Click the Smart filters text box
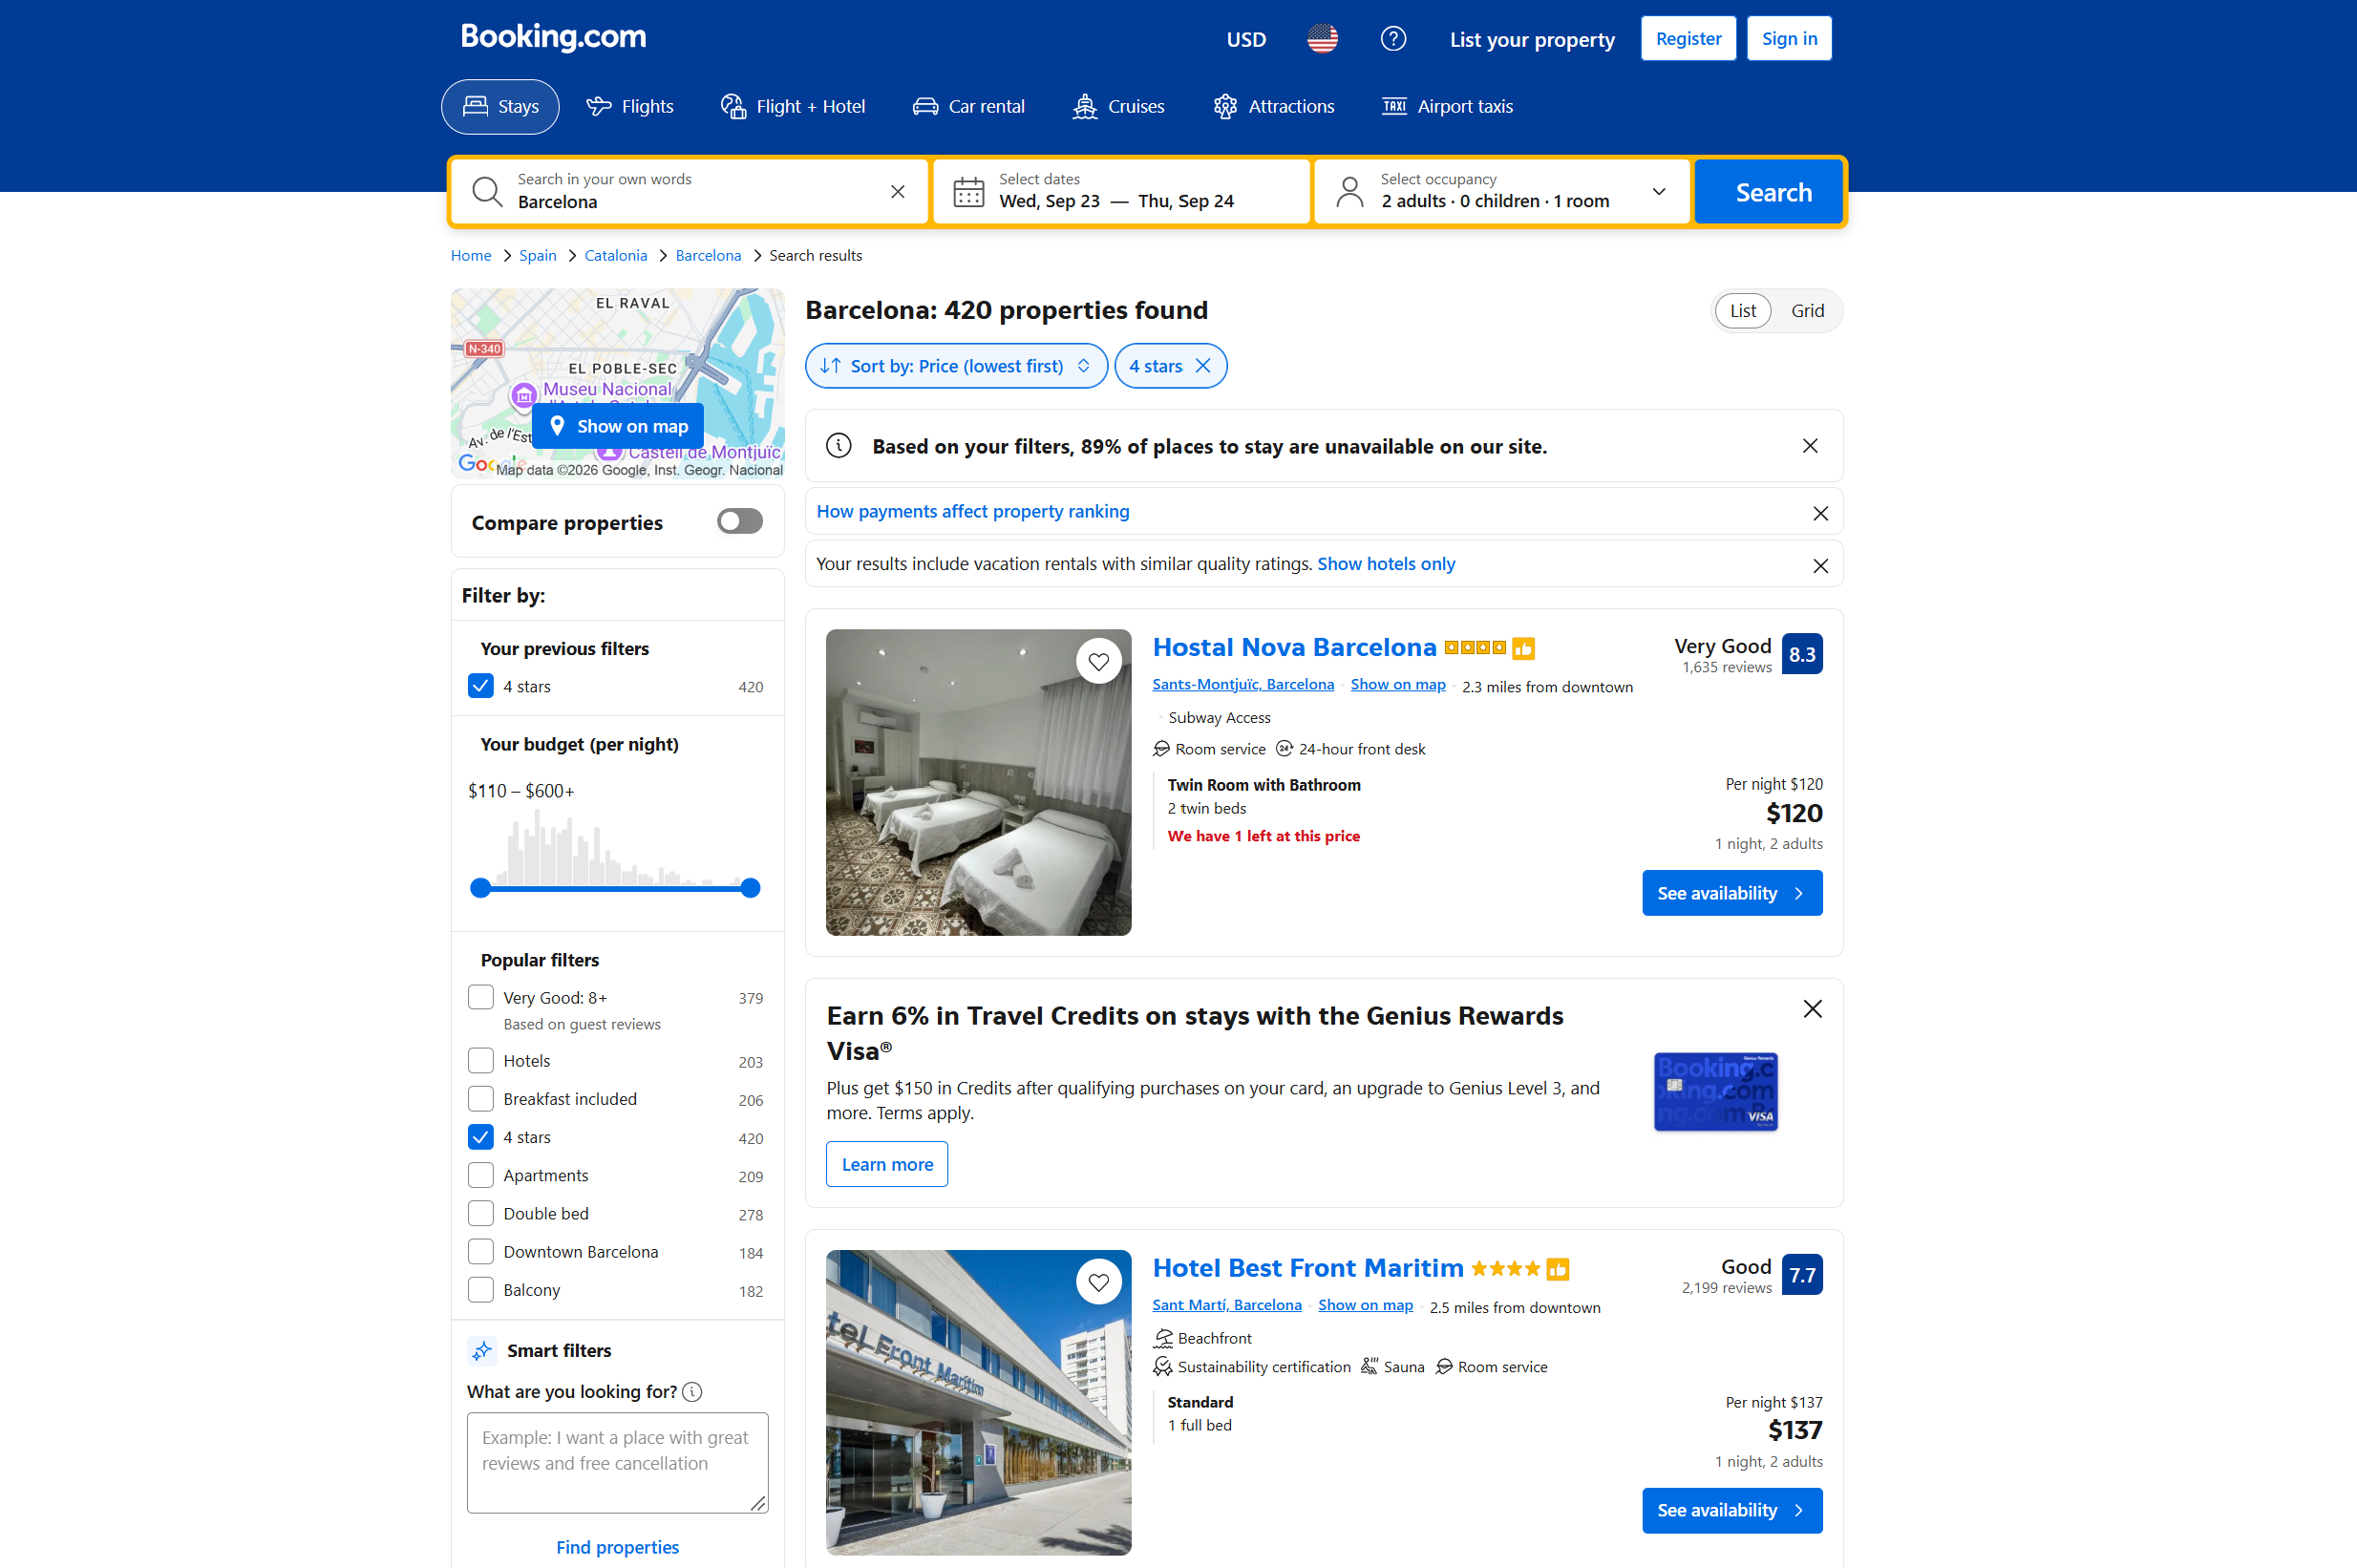 tap(617, 1462)
